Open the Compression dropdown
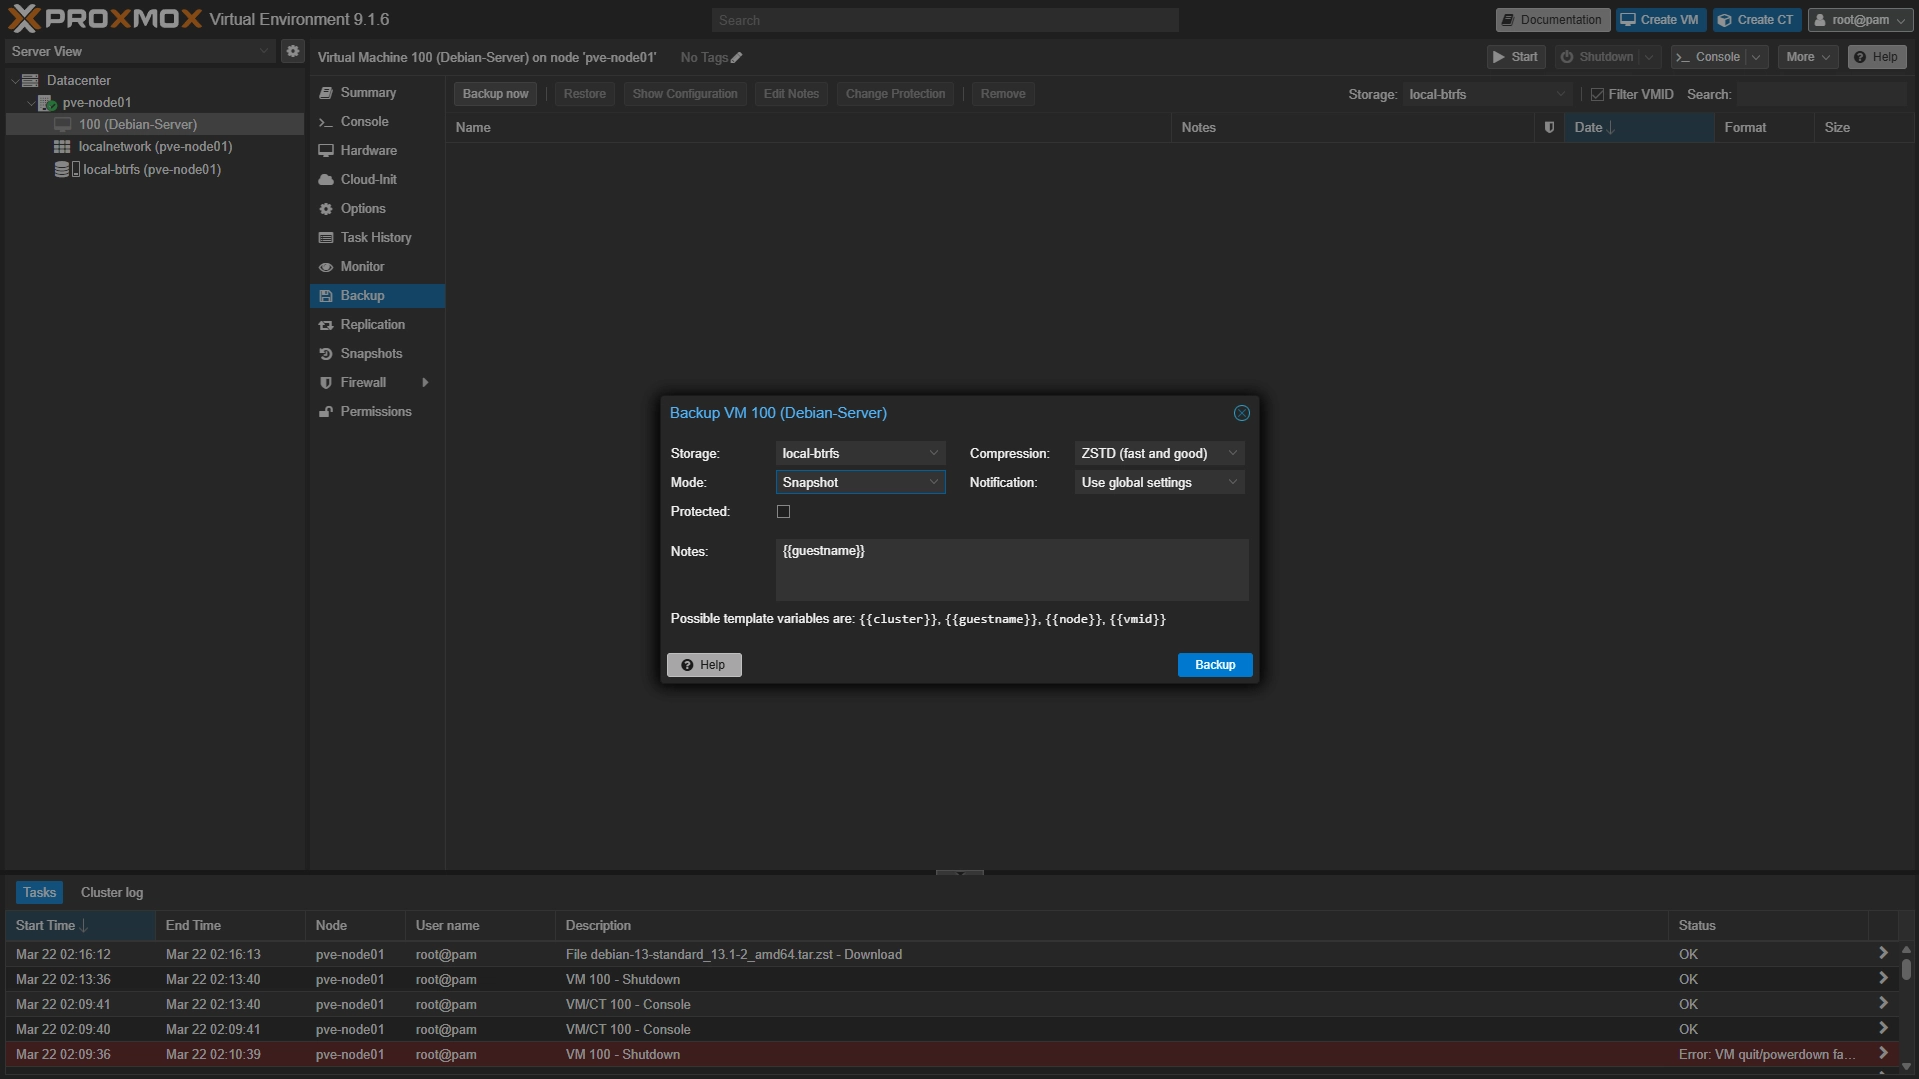Viewport: 1919px width, 1079px height. point(1232,453)
